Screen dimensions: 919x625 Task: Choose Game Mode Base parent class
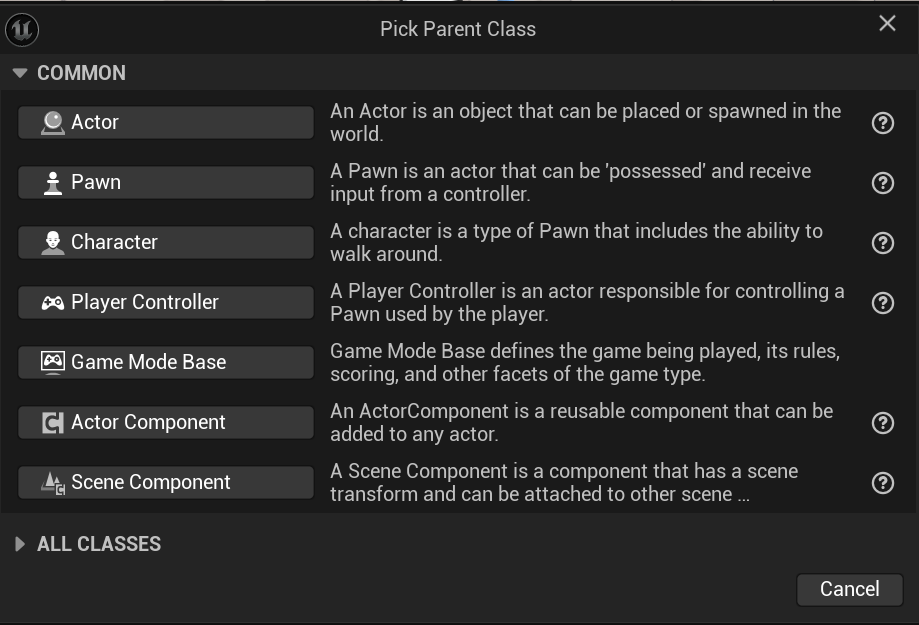(x=166, y=362)
